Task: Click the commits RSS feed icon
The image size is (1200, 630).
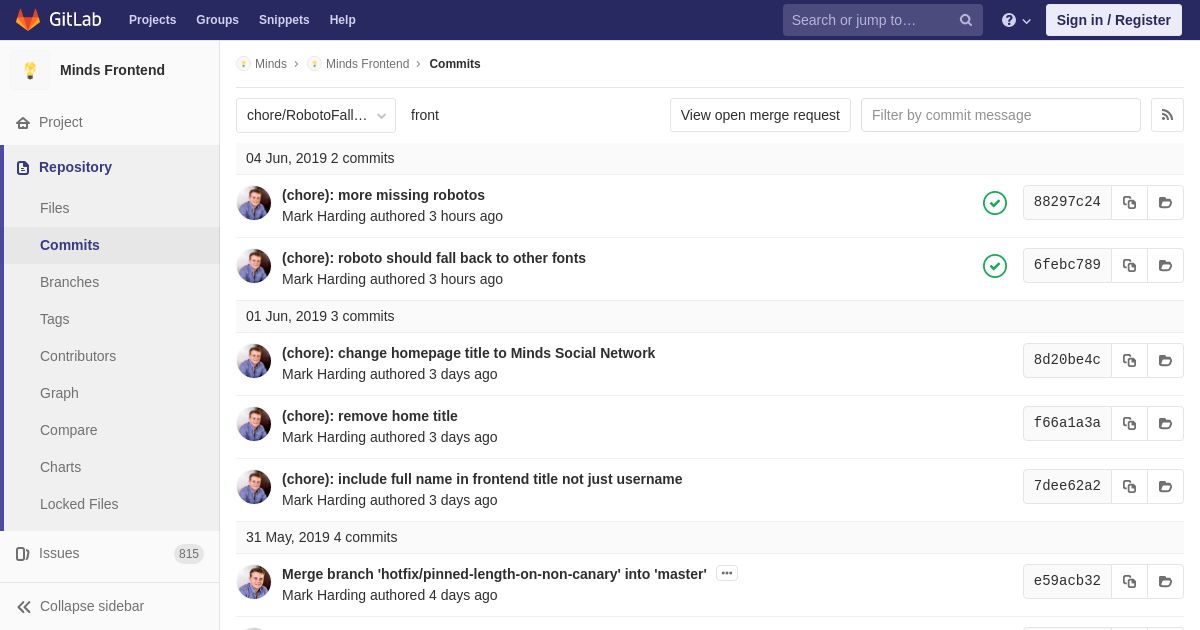Action: [x=1167, y=115]
